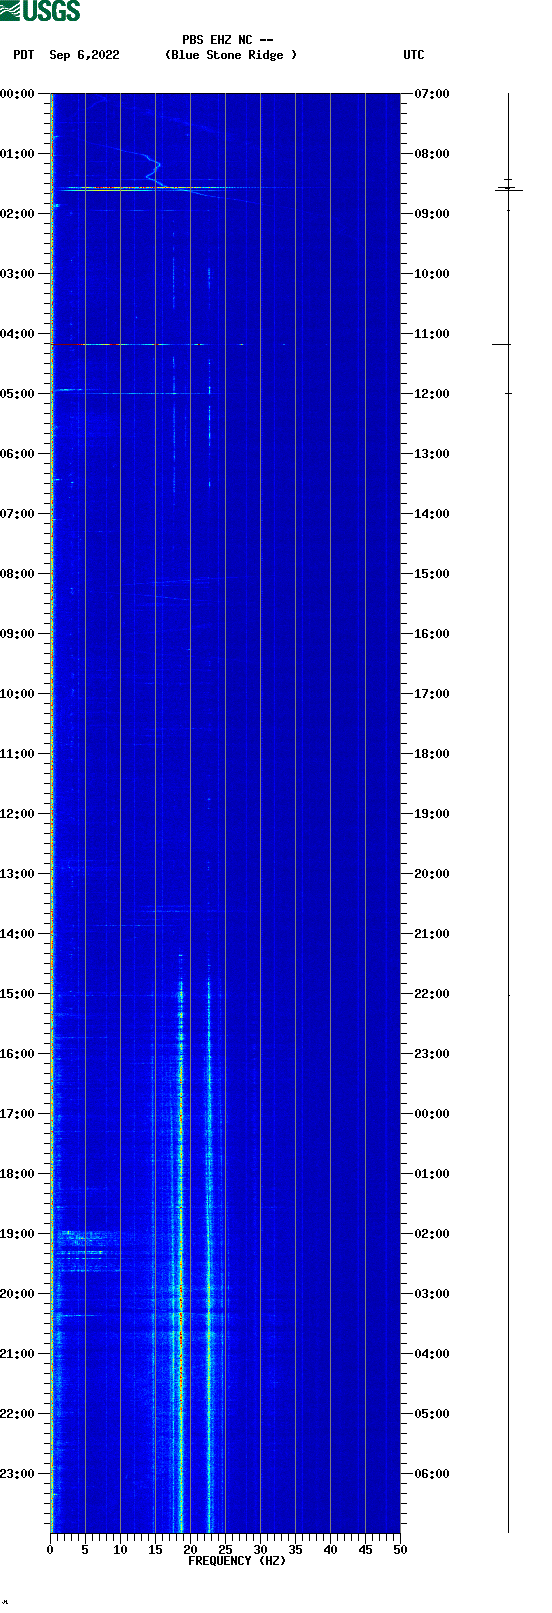Click the PDT time label '00:00'
This screenshot has width=552, height=1613.
18,94
